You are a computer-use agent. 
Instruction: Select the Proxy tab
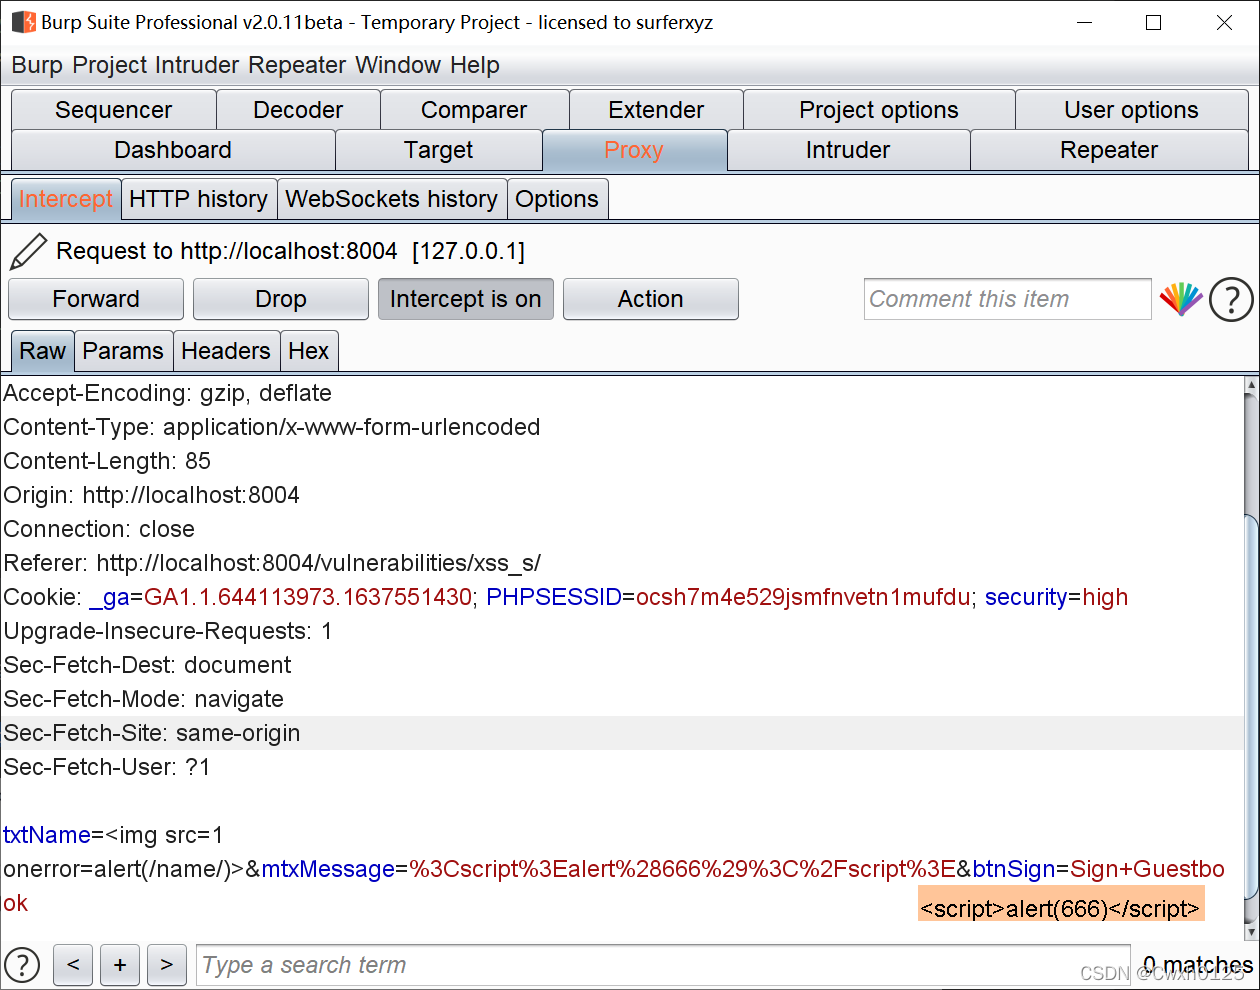pos(634,150)
